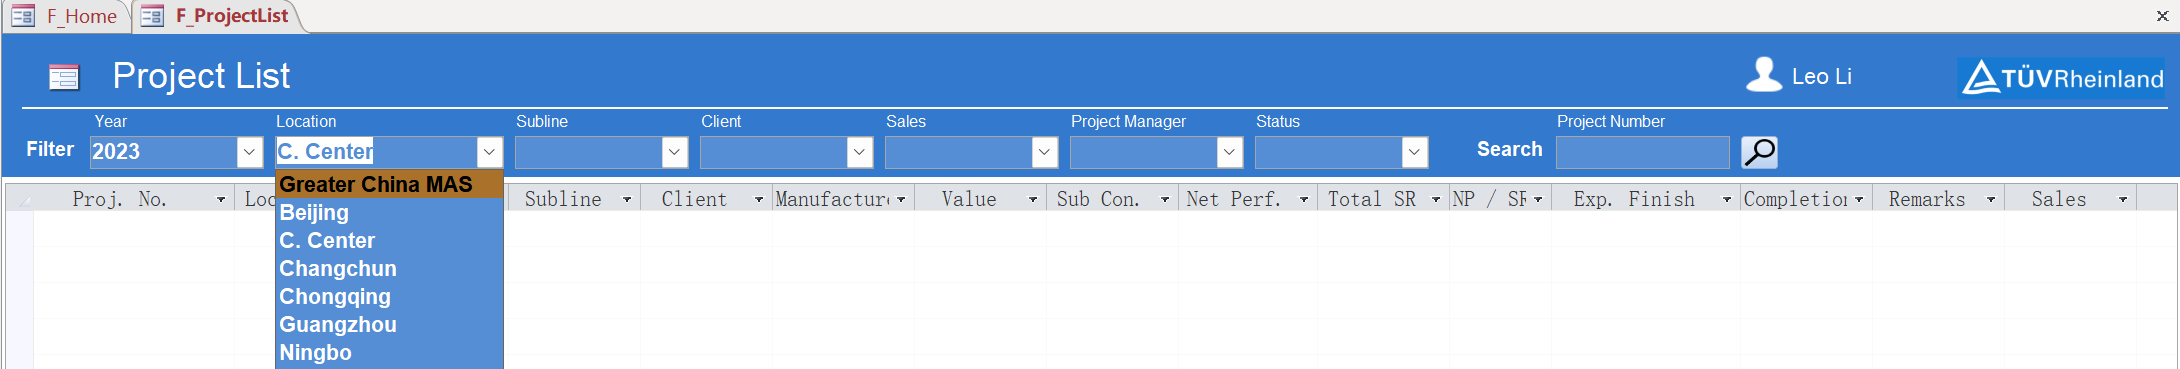Close the document tab with X
The width and height of the screenshot is (2180, 369).
[x=2163, y=16]
